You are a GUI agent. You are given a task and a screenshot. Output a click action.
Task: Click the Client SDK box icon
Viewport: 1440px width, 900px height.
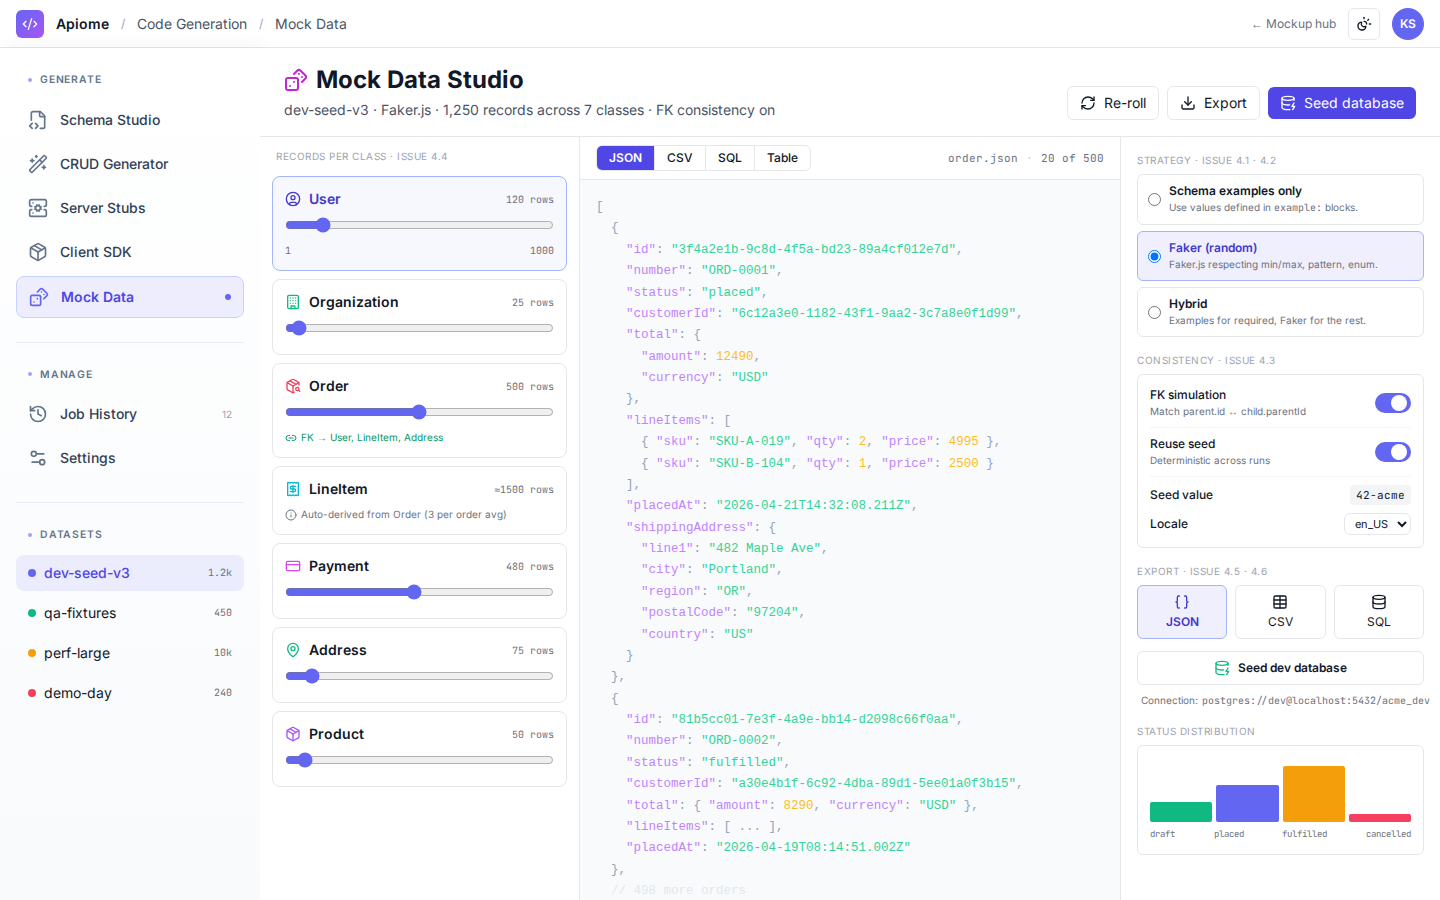38,252
